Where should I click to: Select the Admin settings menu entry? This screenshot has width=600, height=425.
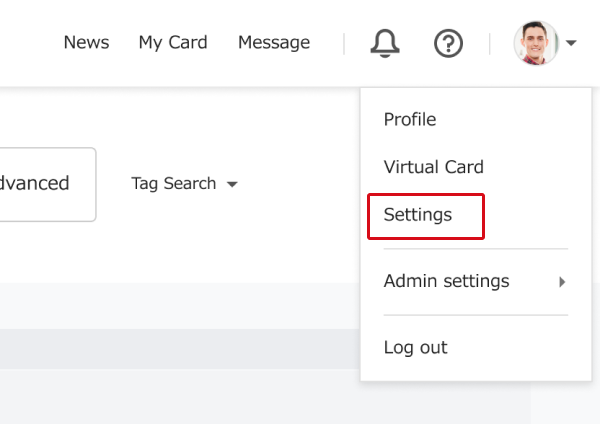(x=447, y=281)
